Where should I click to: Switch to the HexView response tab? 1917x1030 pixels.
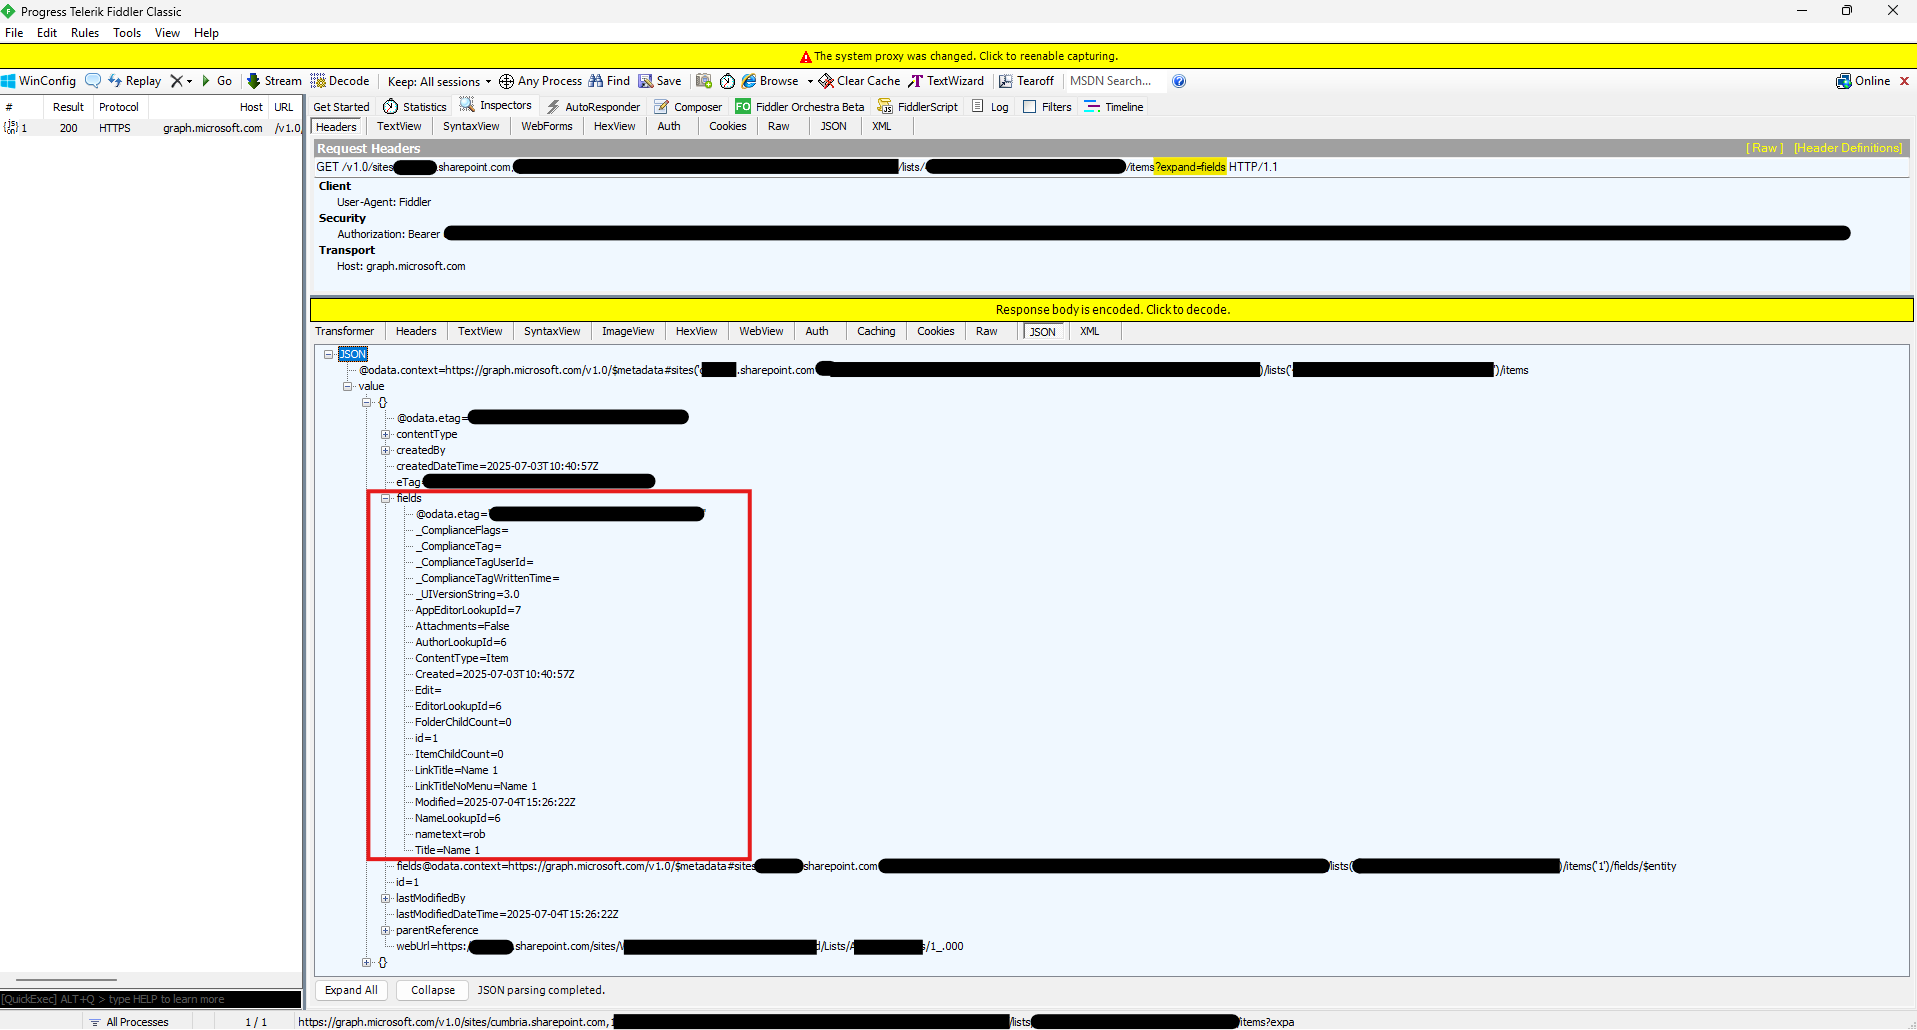point(696,331)
